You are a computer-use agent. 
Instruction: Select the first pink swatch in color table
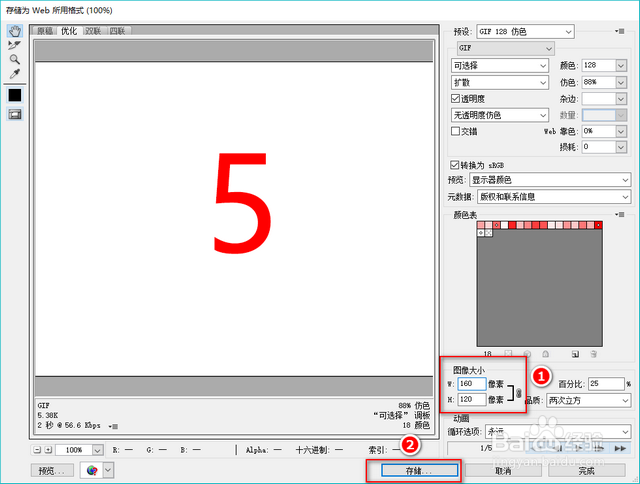[x=481, y=225]
